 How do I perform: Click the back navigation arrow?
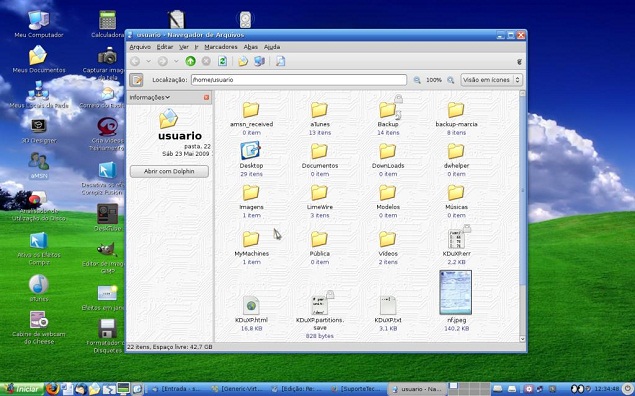click(x=135, y=61)
